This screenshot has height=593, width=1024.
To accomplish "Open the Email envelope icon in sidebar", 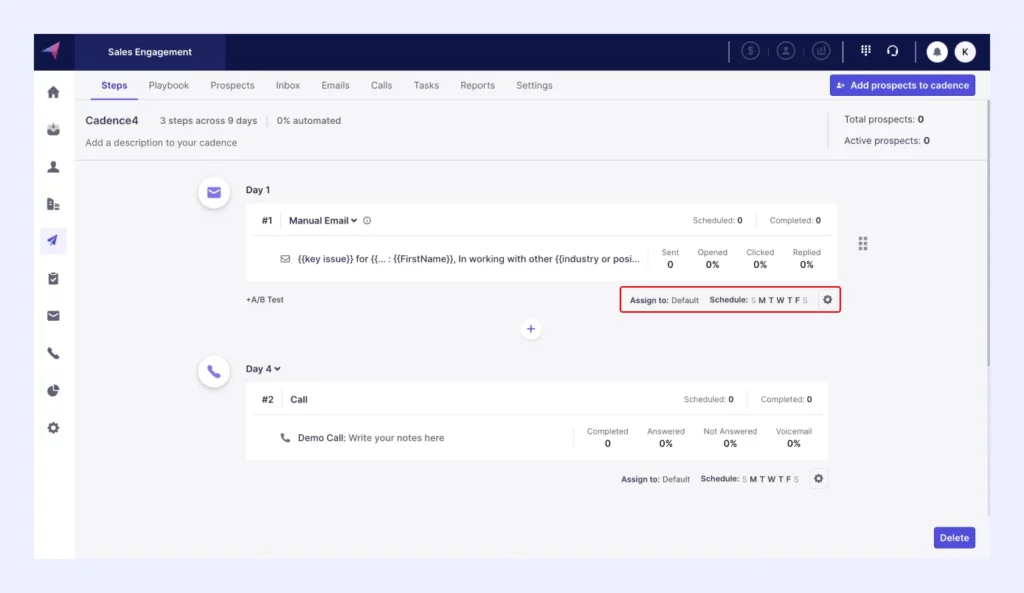I will [x=53, y=316].
